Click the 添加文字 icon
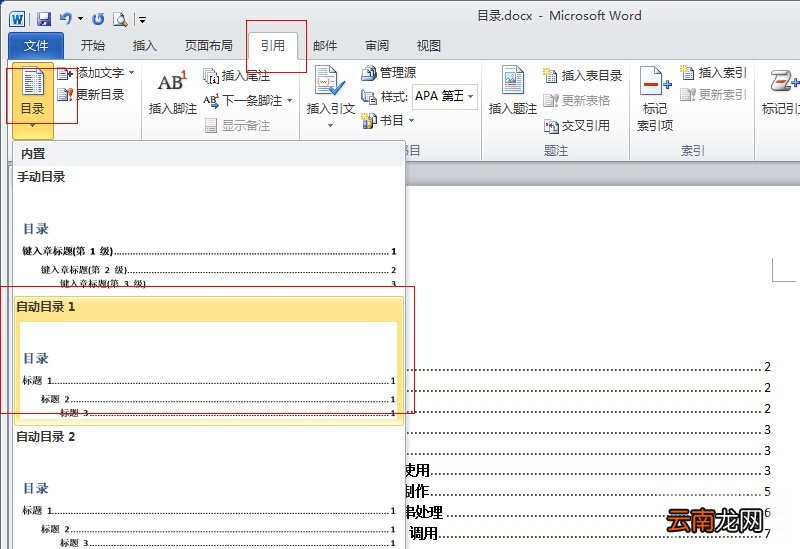The width and height of the screenshot is (800, 549). 65,74
